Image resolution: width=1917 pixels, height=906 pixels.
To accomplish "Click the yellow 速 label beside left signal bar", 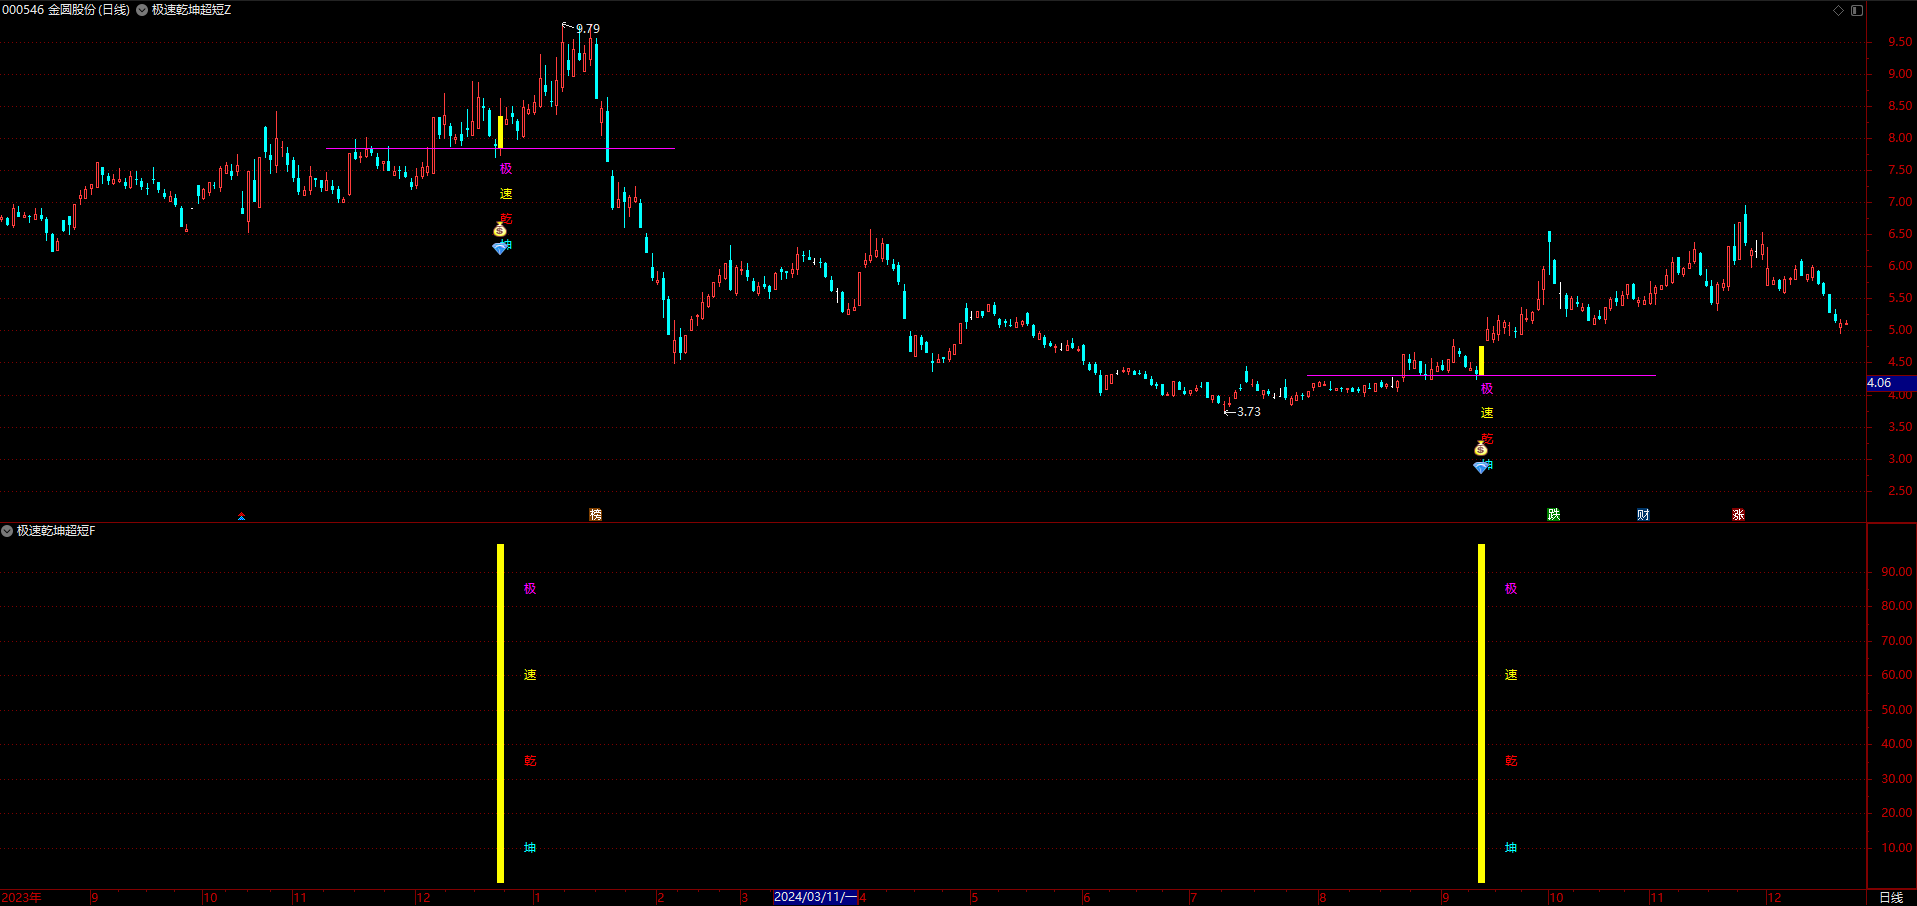I will click(x=530, y=675).
